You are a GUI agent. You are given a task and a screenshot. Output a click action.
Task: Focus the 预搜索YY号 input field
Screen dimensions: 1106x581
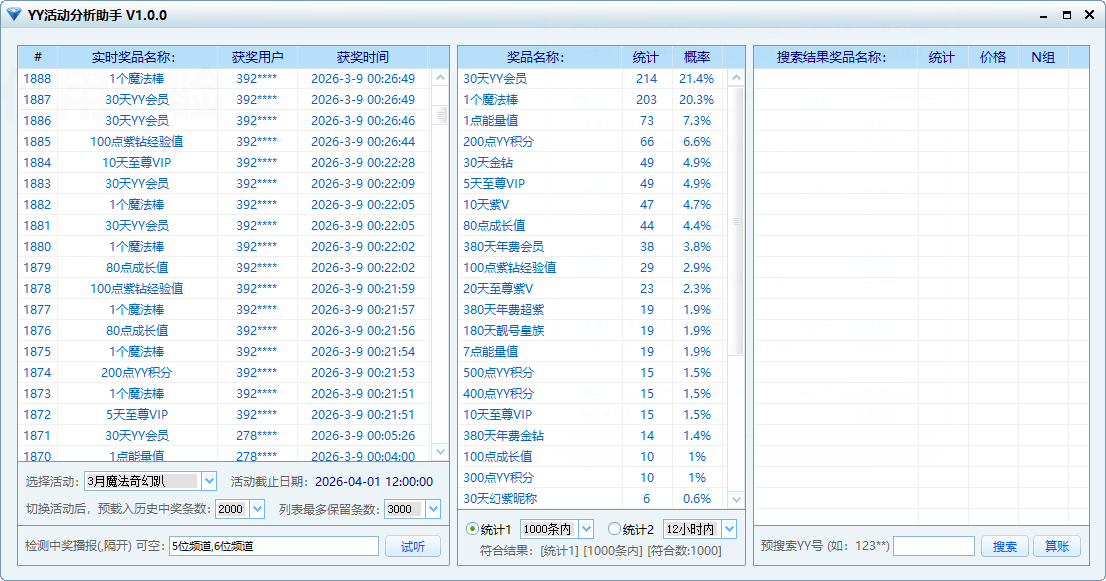[x=934, y=546]
